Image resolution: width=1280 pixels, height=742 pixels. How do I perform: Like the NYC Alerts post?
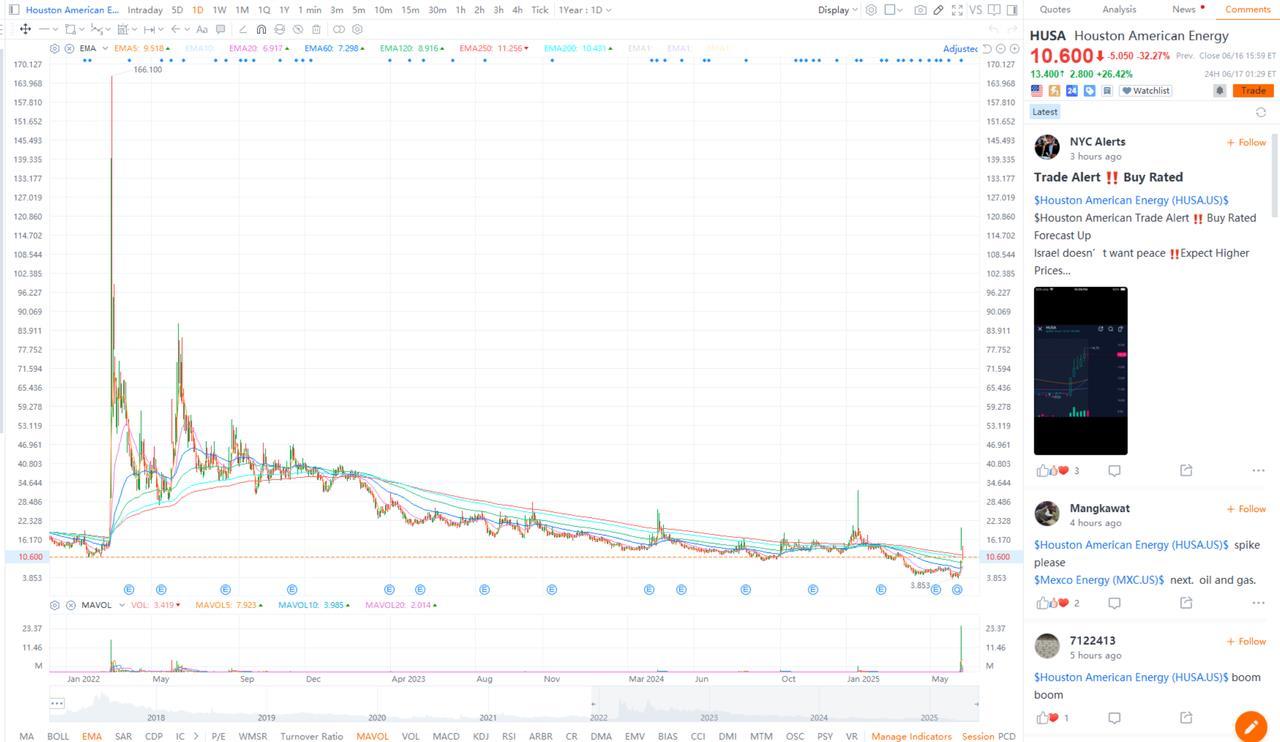point(1043,470)
